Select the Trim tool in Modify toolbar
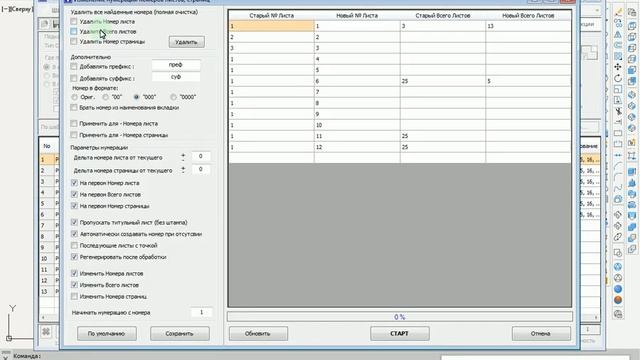 click(x=618, y=111)
